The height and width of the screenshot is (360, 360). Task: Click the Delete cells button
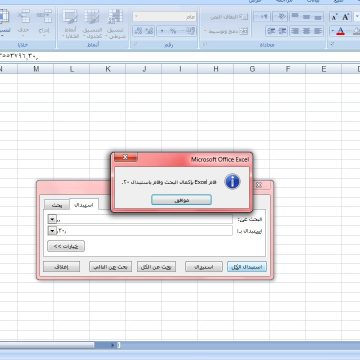coord(24,24)
